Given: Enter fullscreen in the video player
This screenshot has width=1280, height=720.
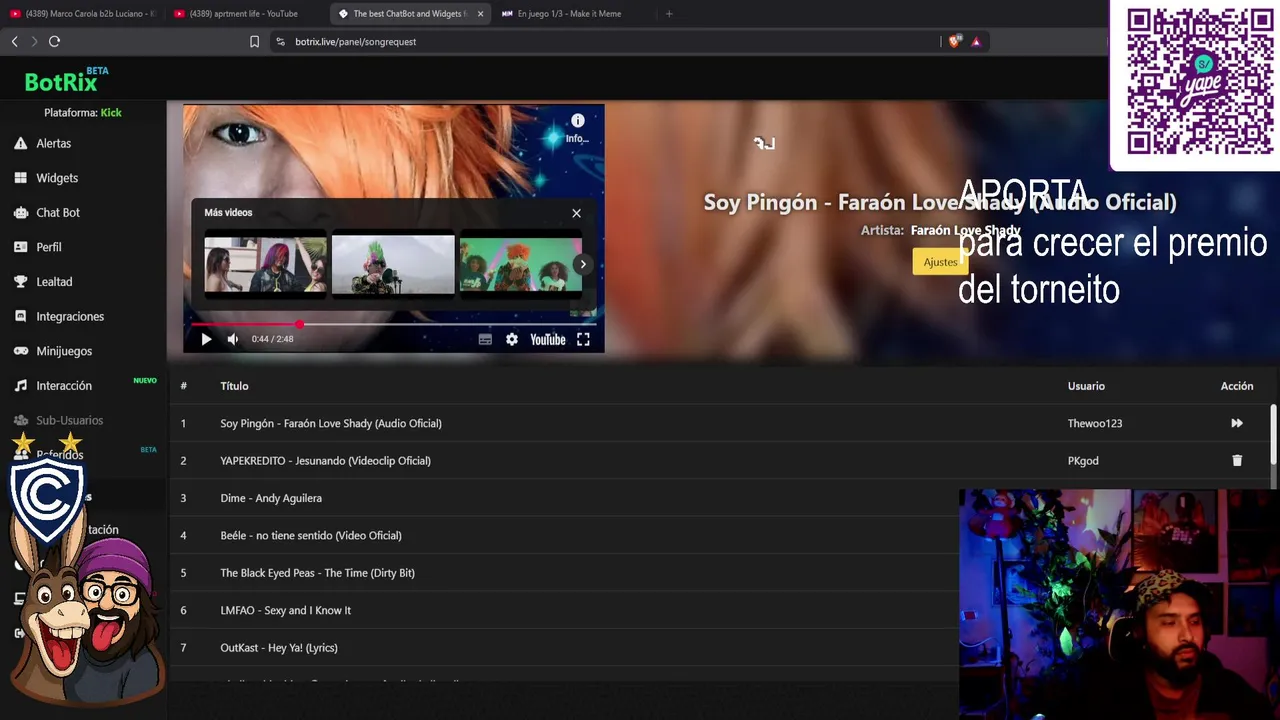Looking at the screenshot, I should [x=583, y=339].
